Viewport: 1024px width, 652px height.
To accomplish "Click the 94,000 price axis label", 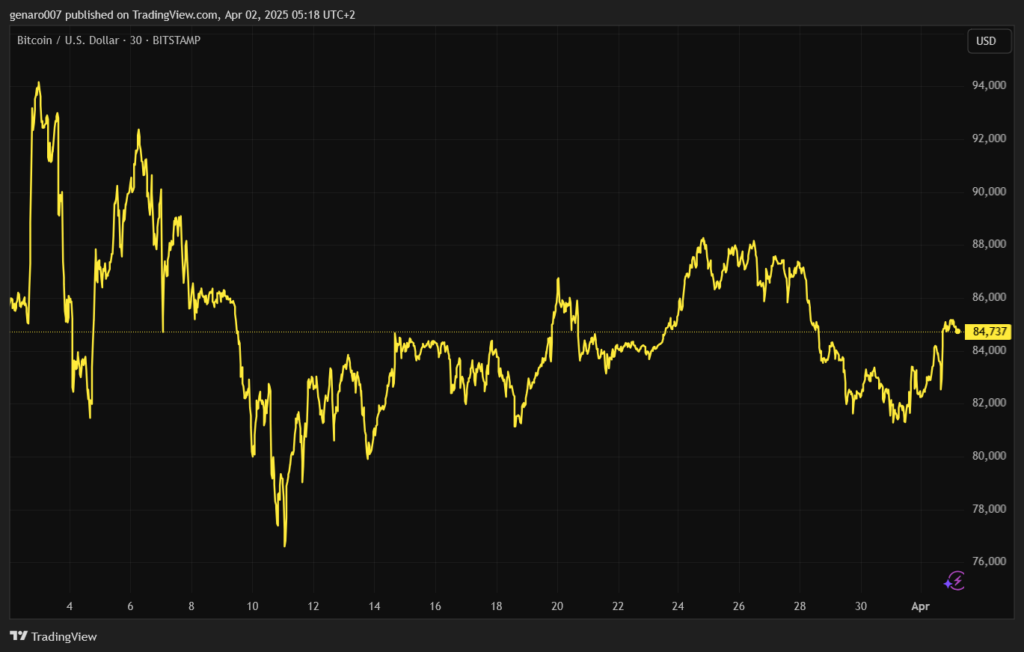I will tap(990, 86).
